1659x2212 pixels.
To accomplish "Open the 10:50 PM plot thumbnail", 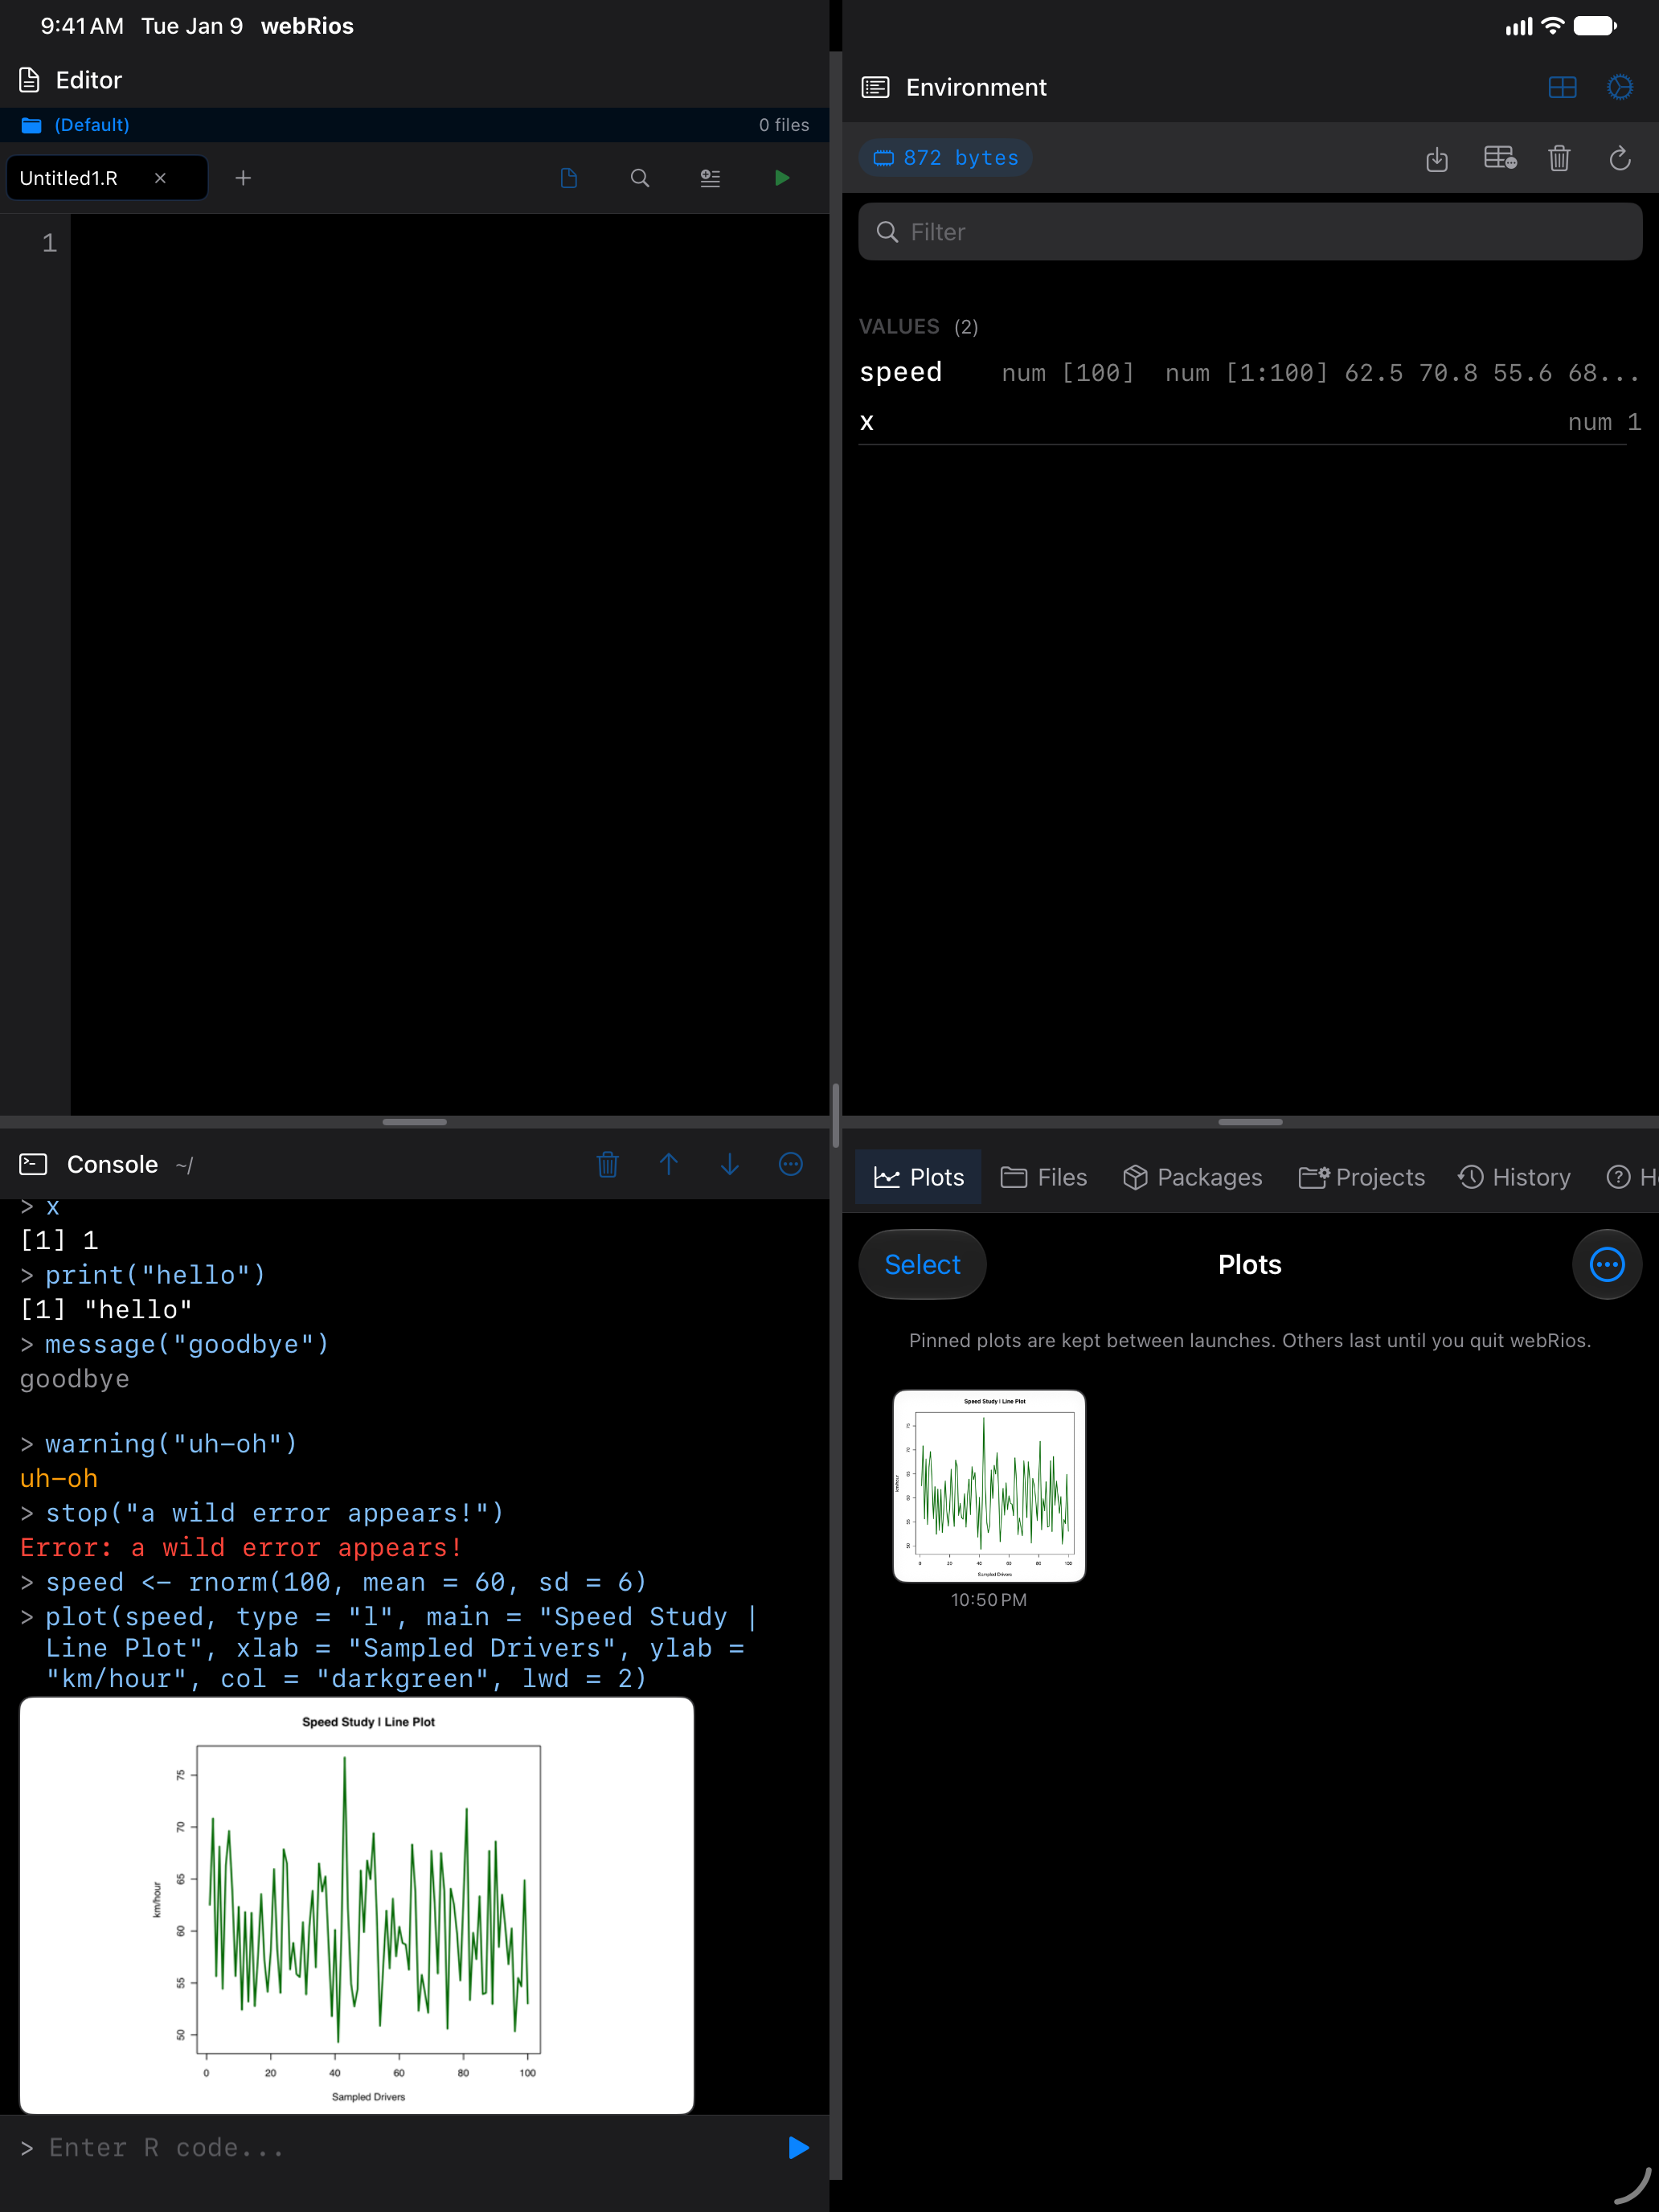I will tap(989, 1486).
